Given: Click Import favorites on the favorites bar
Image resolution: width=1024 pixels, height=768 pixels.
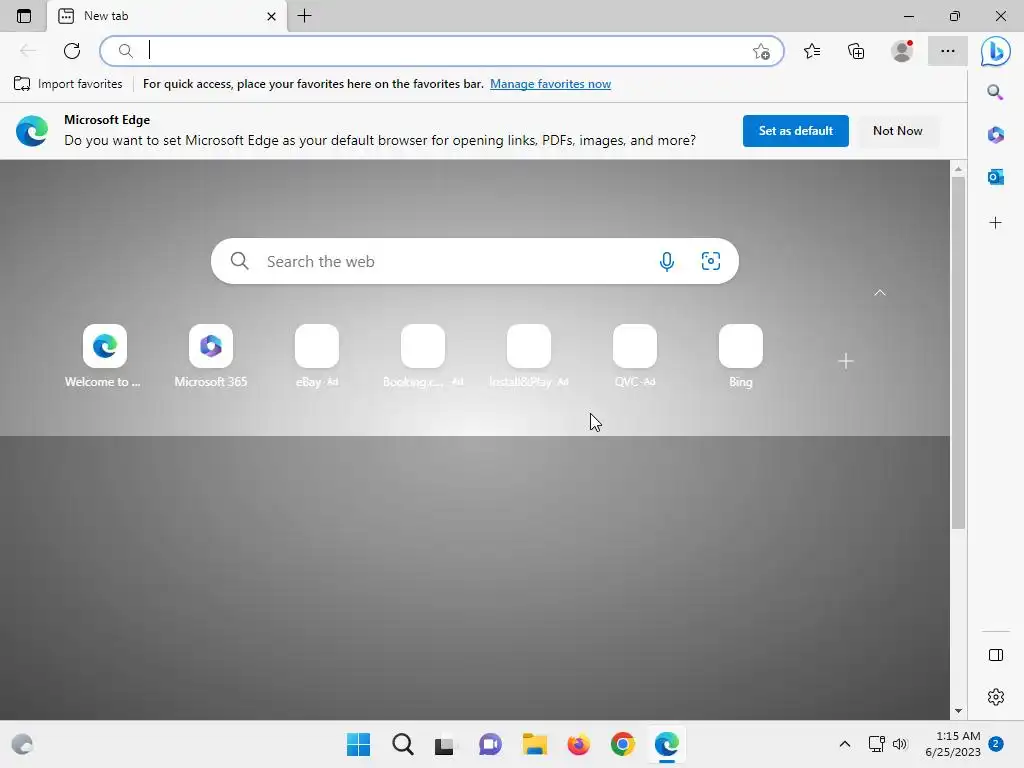Looking at the screenshot, I should [68, 84].
